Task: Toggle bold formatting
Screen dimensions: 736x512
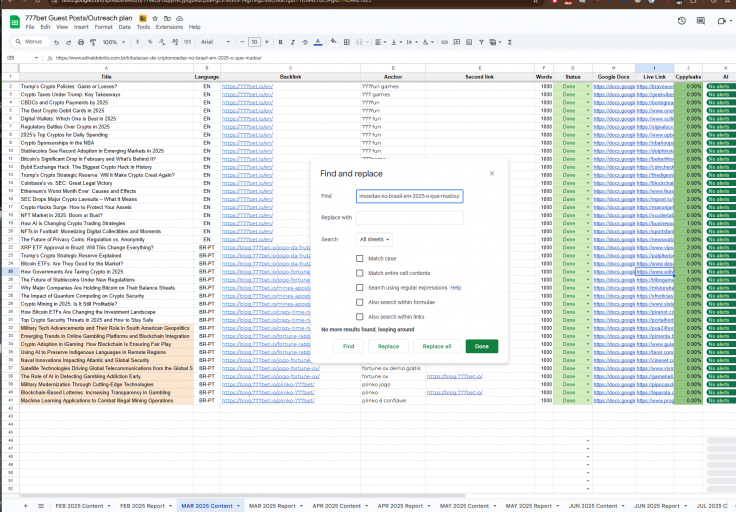Action: pyautogui.click(x=280, y=42)
